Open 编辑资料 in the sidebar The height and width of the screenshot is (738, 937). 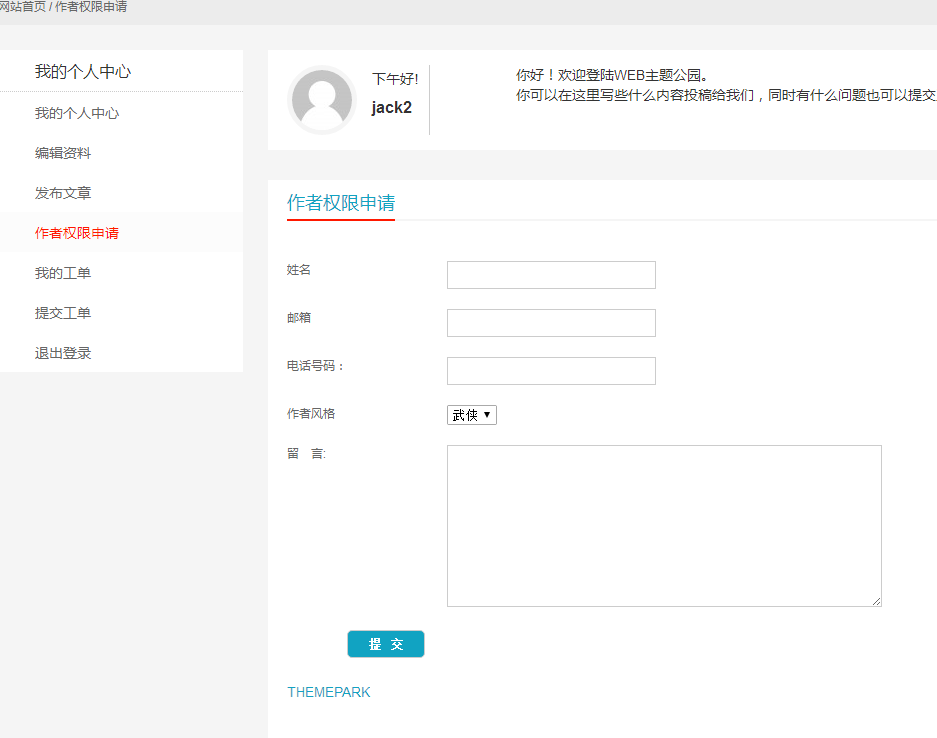pyautogui.click(x=64, y=152)
